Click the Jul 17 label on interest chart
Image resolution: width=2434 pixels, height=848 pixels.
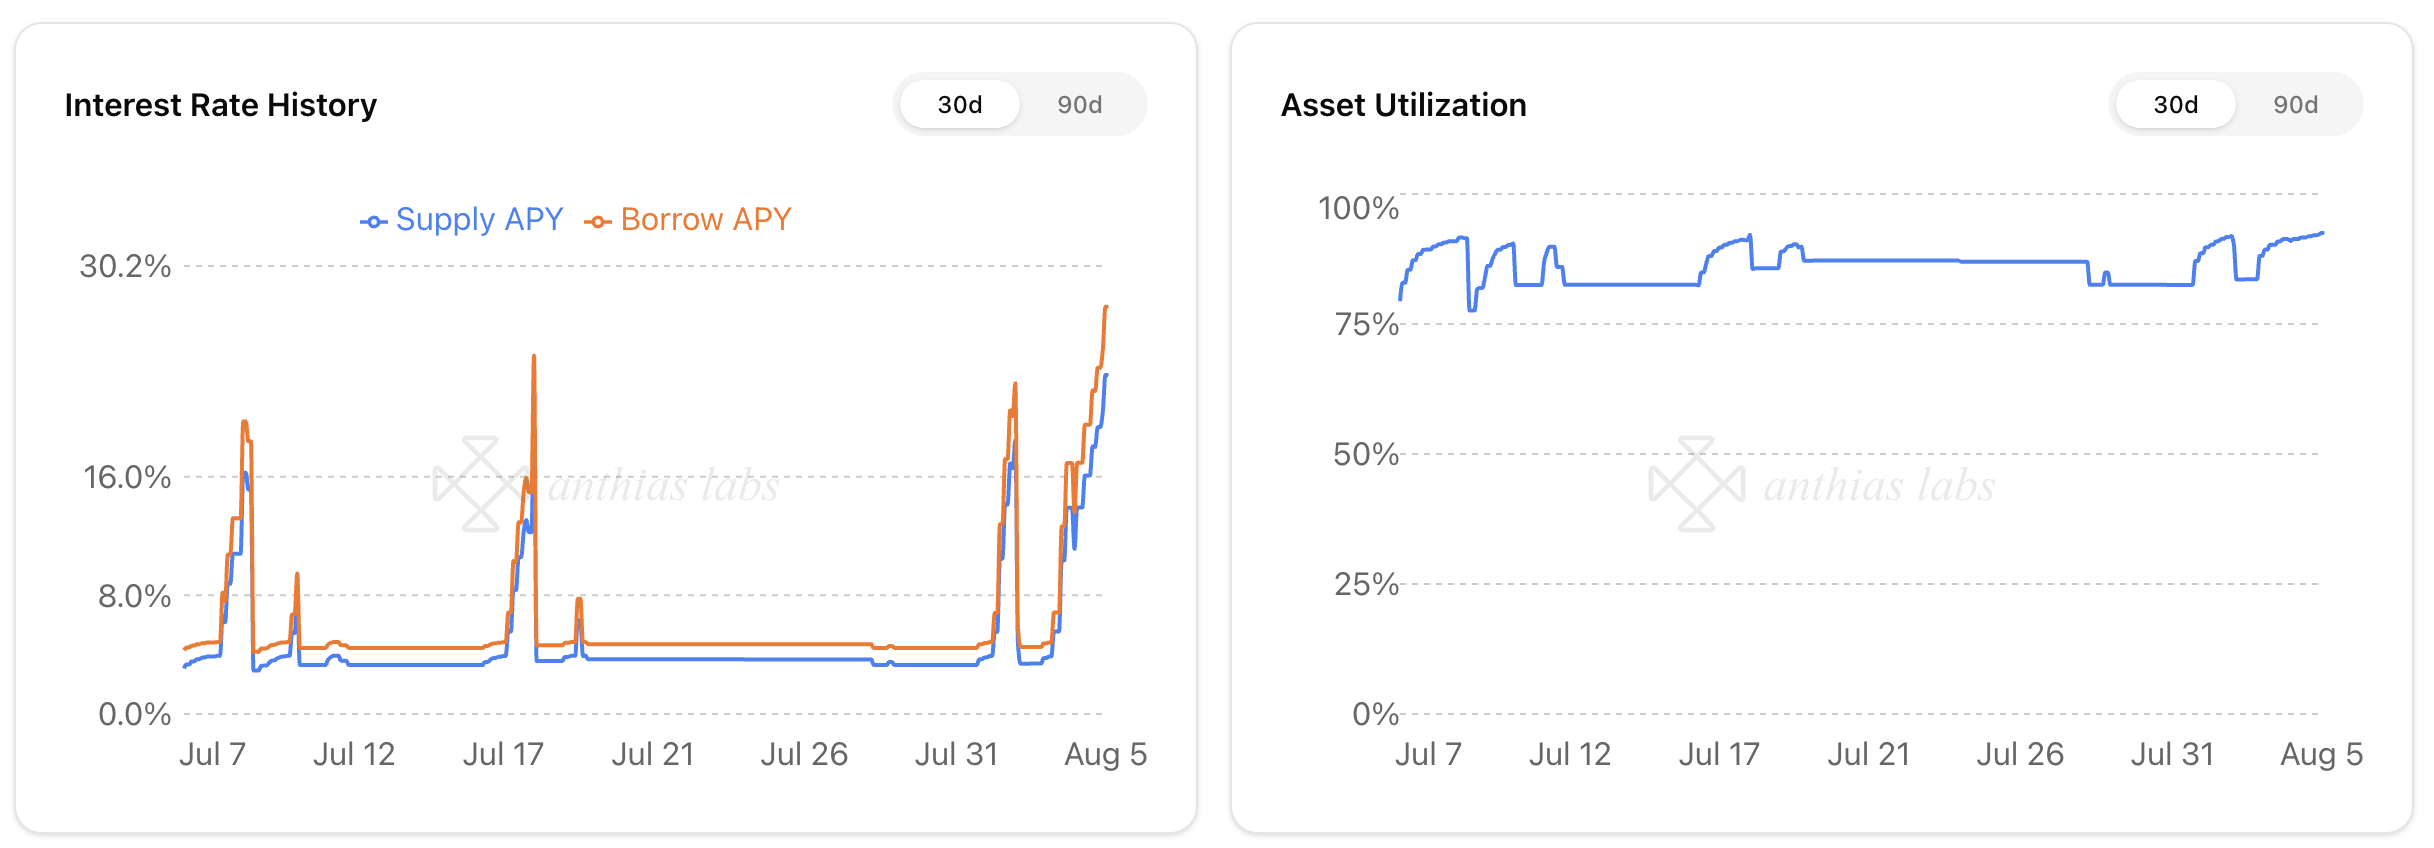coord(503,754)
